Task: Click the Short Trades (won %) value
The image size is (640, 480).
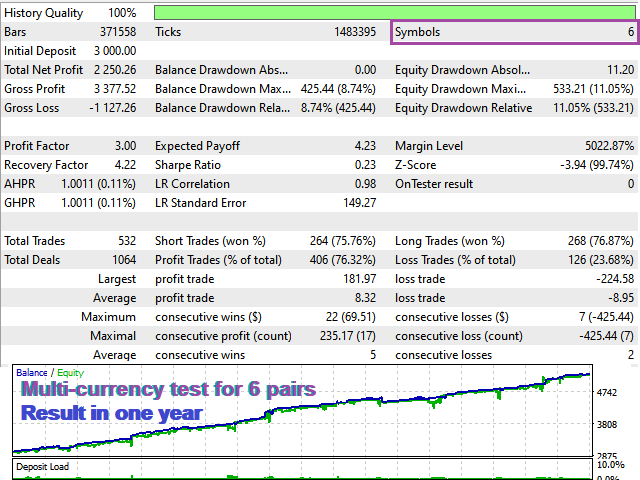Action: point(344,241)
